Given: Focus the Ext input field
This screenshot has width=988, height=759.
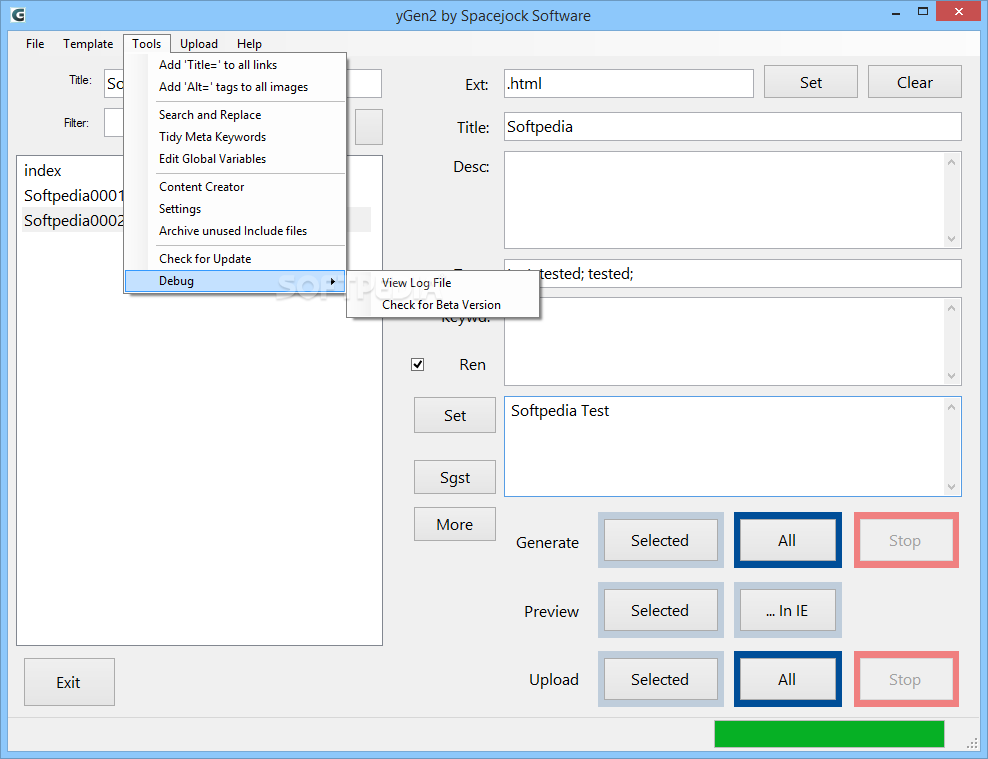Looking at the screenshot, I should [628, 83].
